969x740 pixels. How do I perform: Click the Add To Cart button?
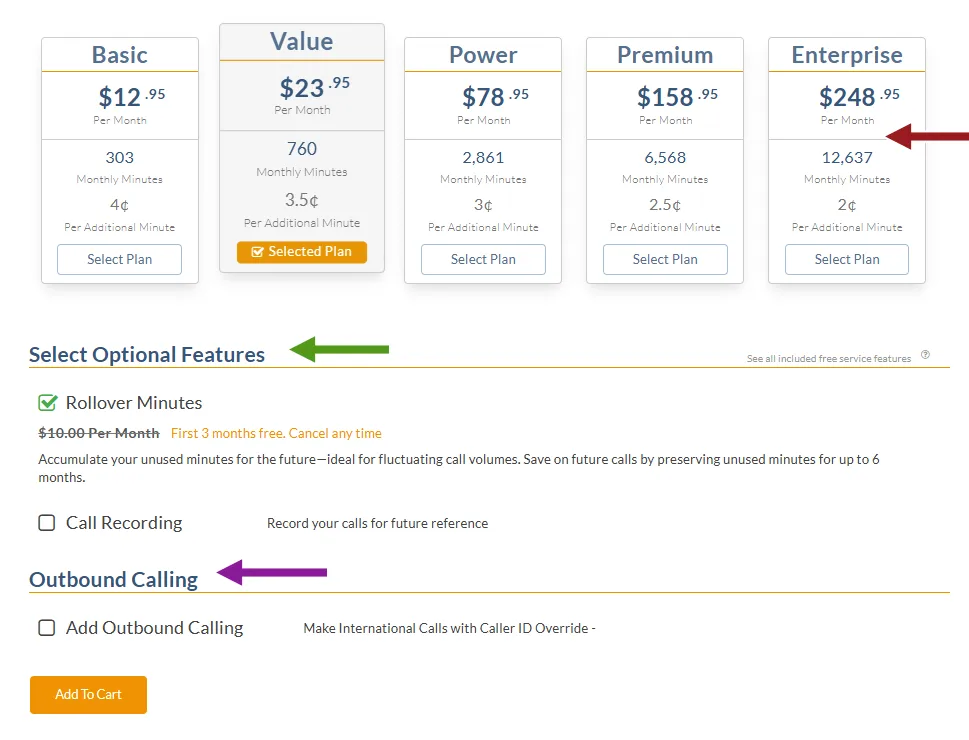coord(88,695)
